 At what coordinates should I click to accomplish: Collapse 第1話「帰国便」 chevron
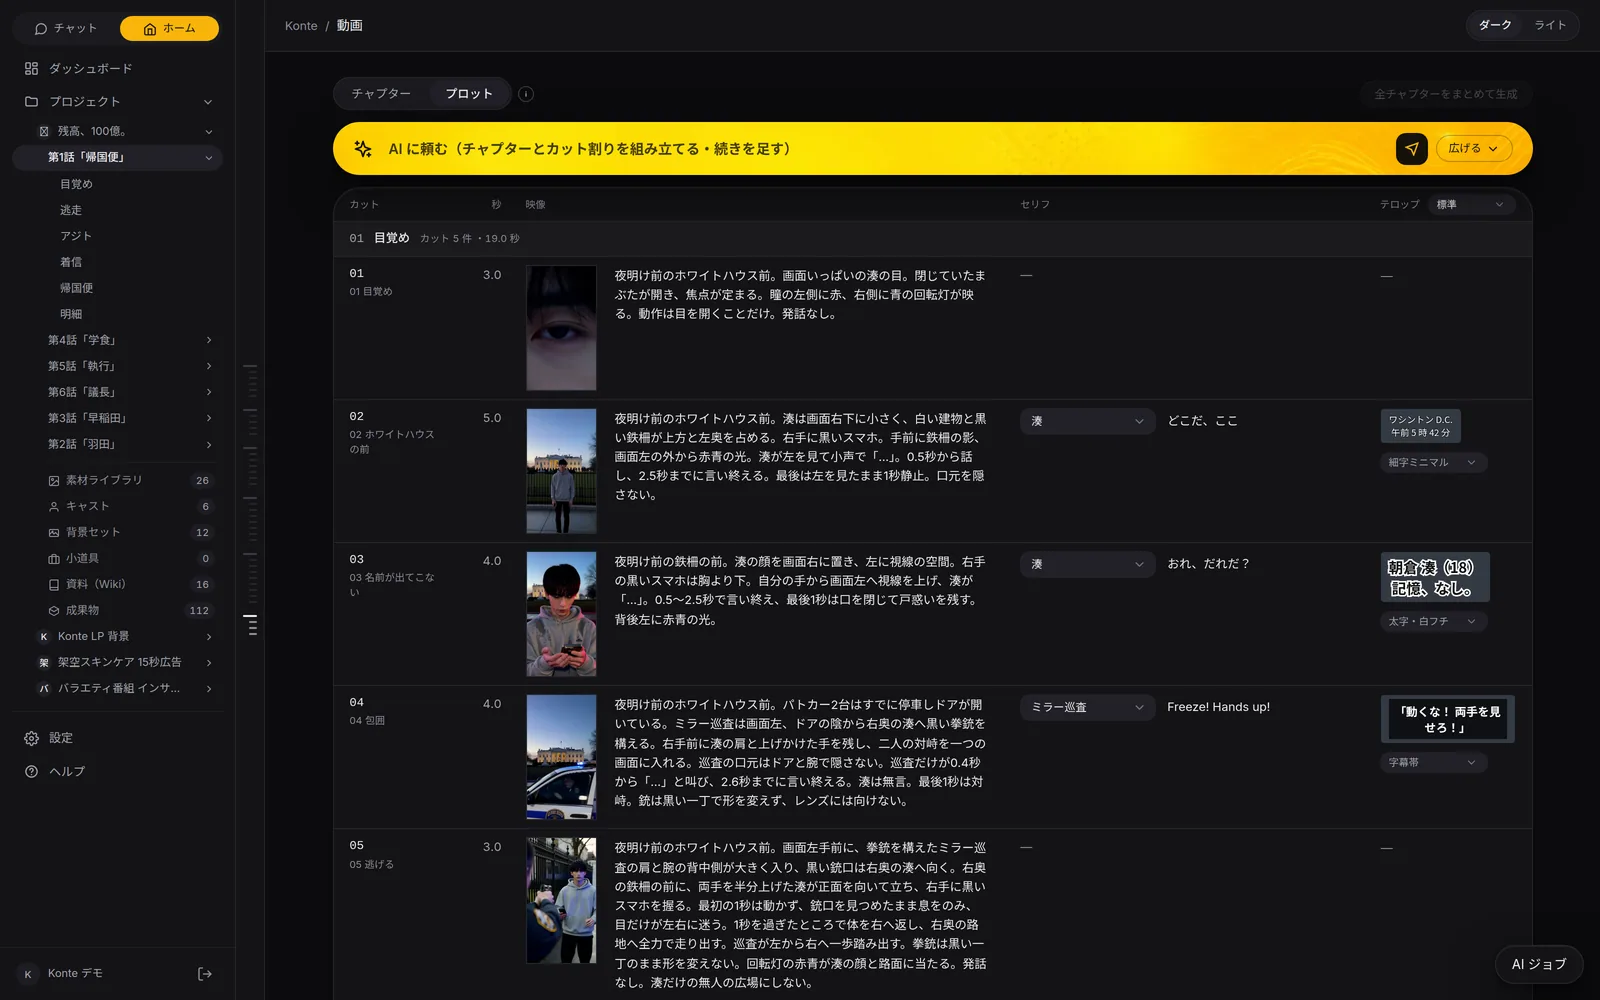(x=208, y=158)
